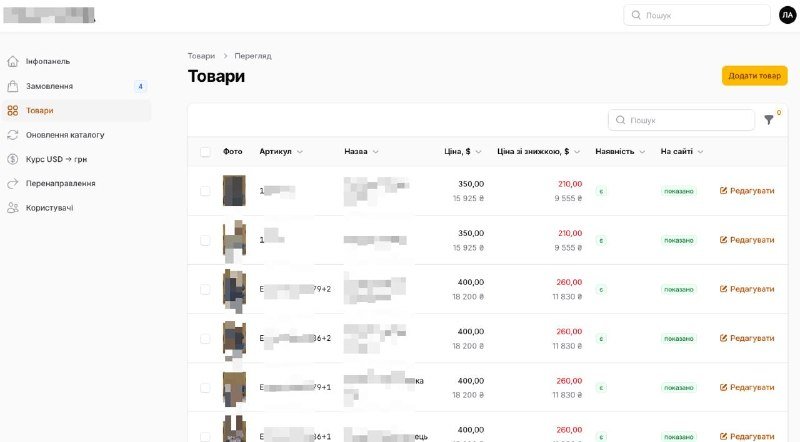Open the first product photo thumbnail
This screenshot has width=800, height=442.
(234, 190)
